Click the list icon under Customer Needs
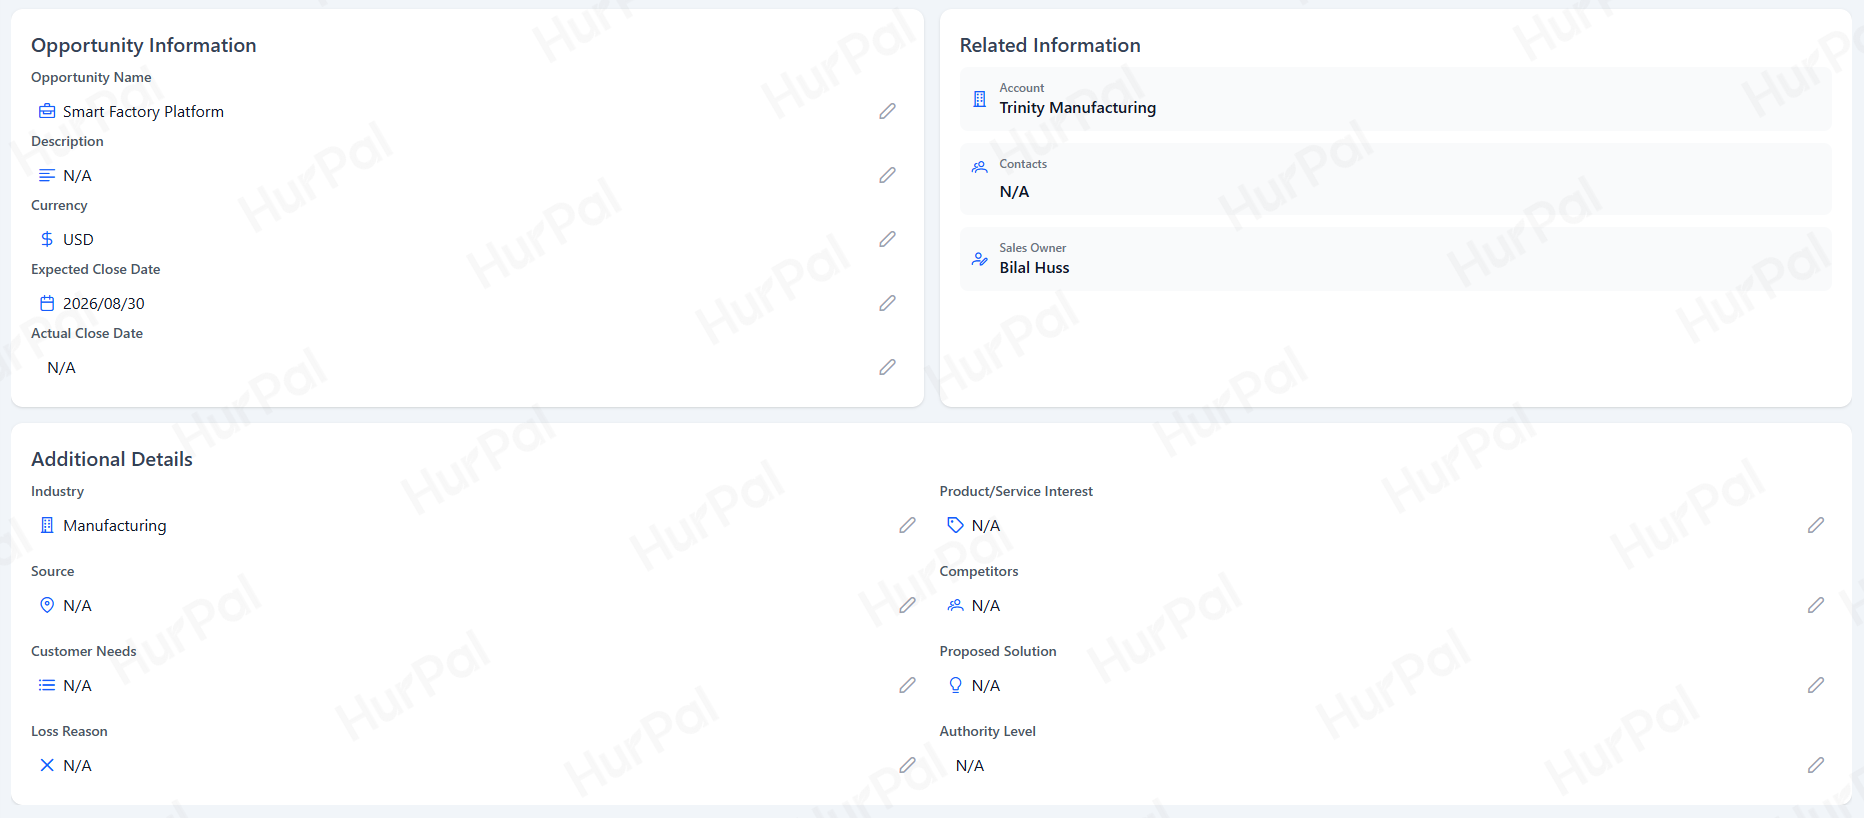 (x=47, y=685)
